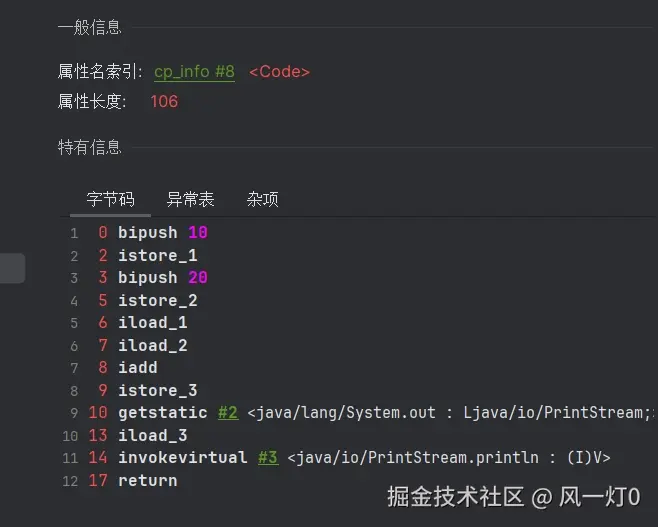The image size is (658, 527).
Task: Follow the #2 constant pool link
Action: click(228, 413)
